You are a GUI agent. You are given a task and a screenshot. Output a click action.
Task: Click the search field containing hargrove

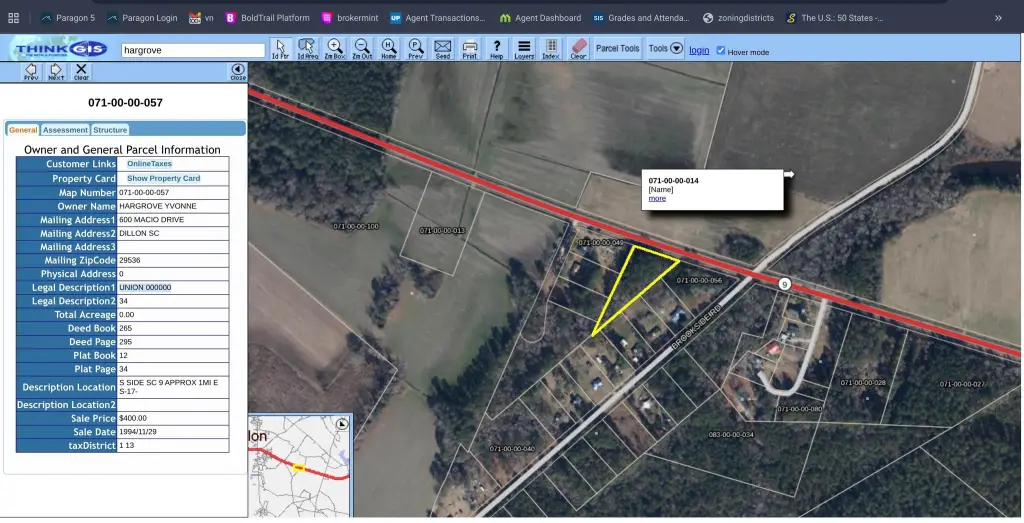(193, 50)
